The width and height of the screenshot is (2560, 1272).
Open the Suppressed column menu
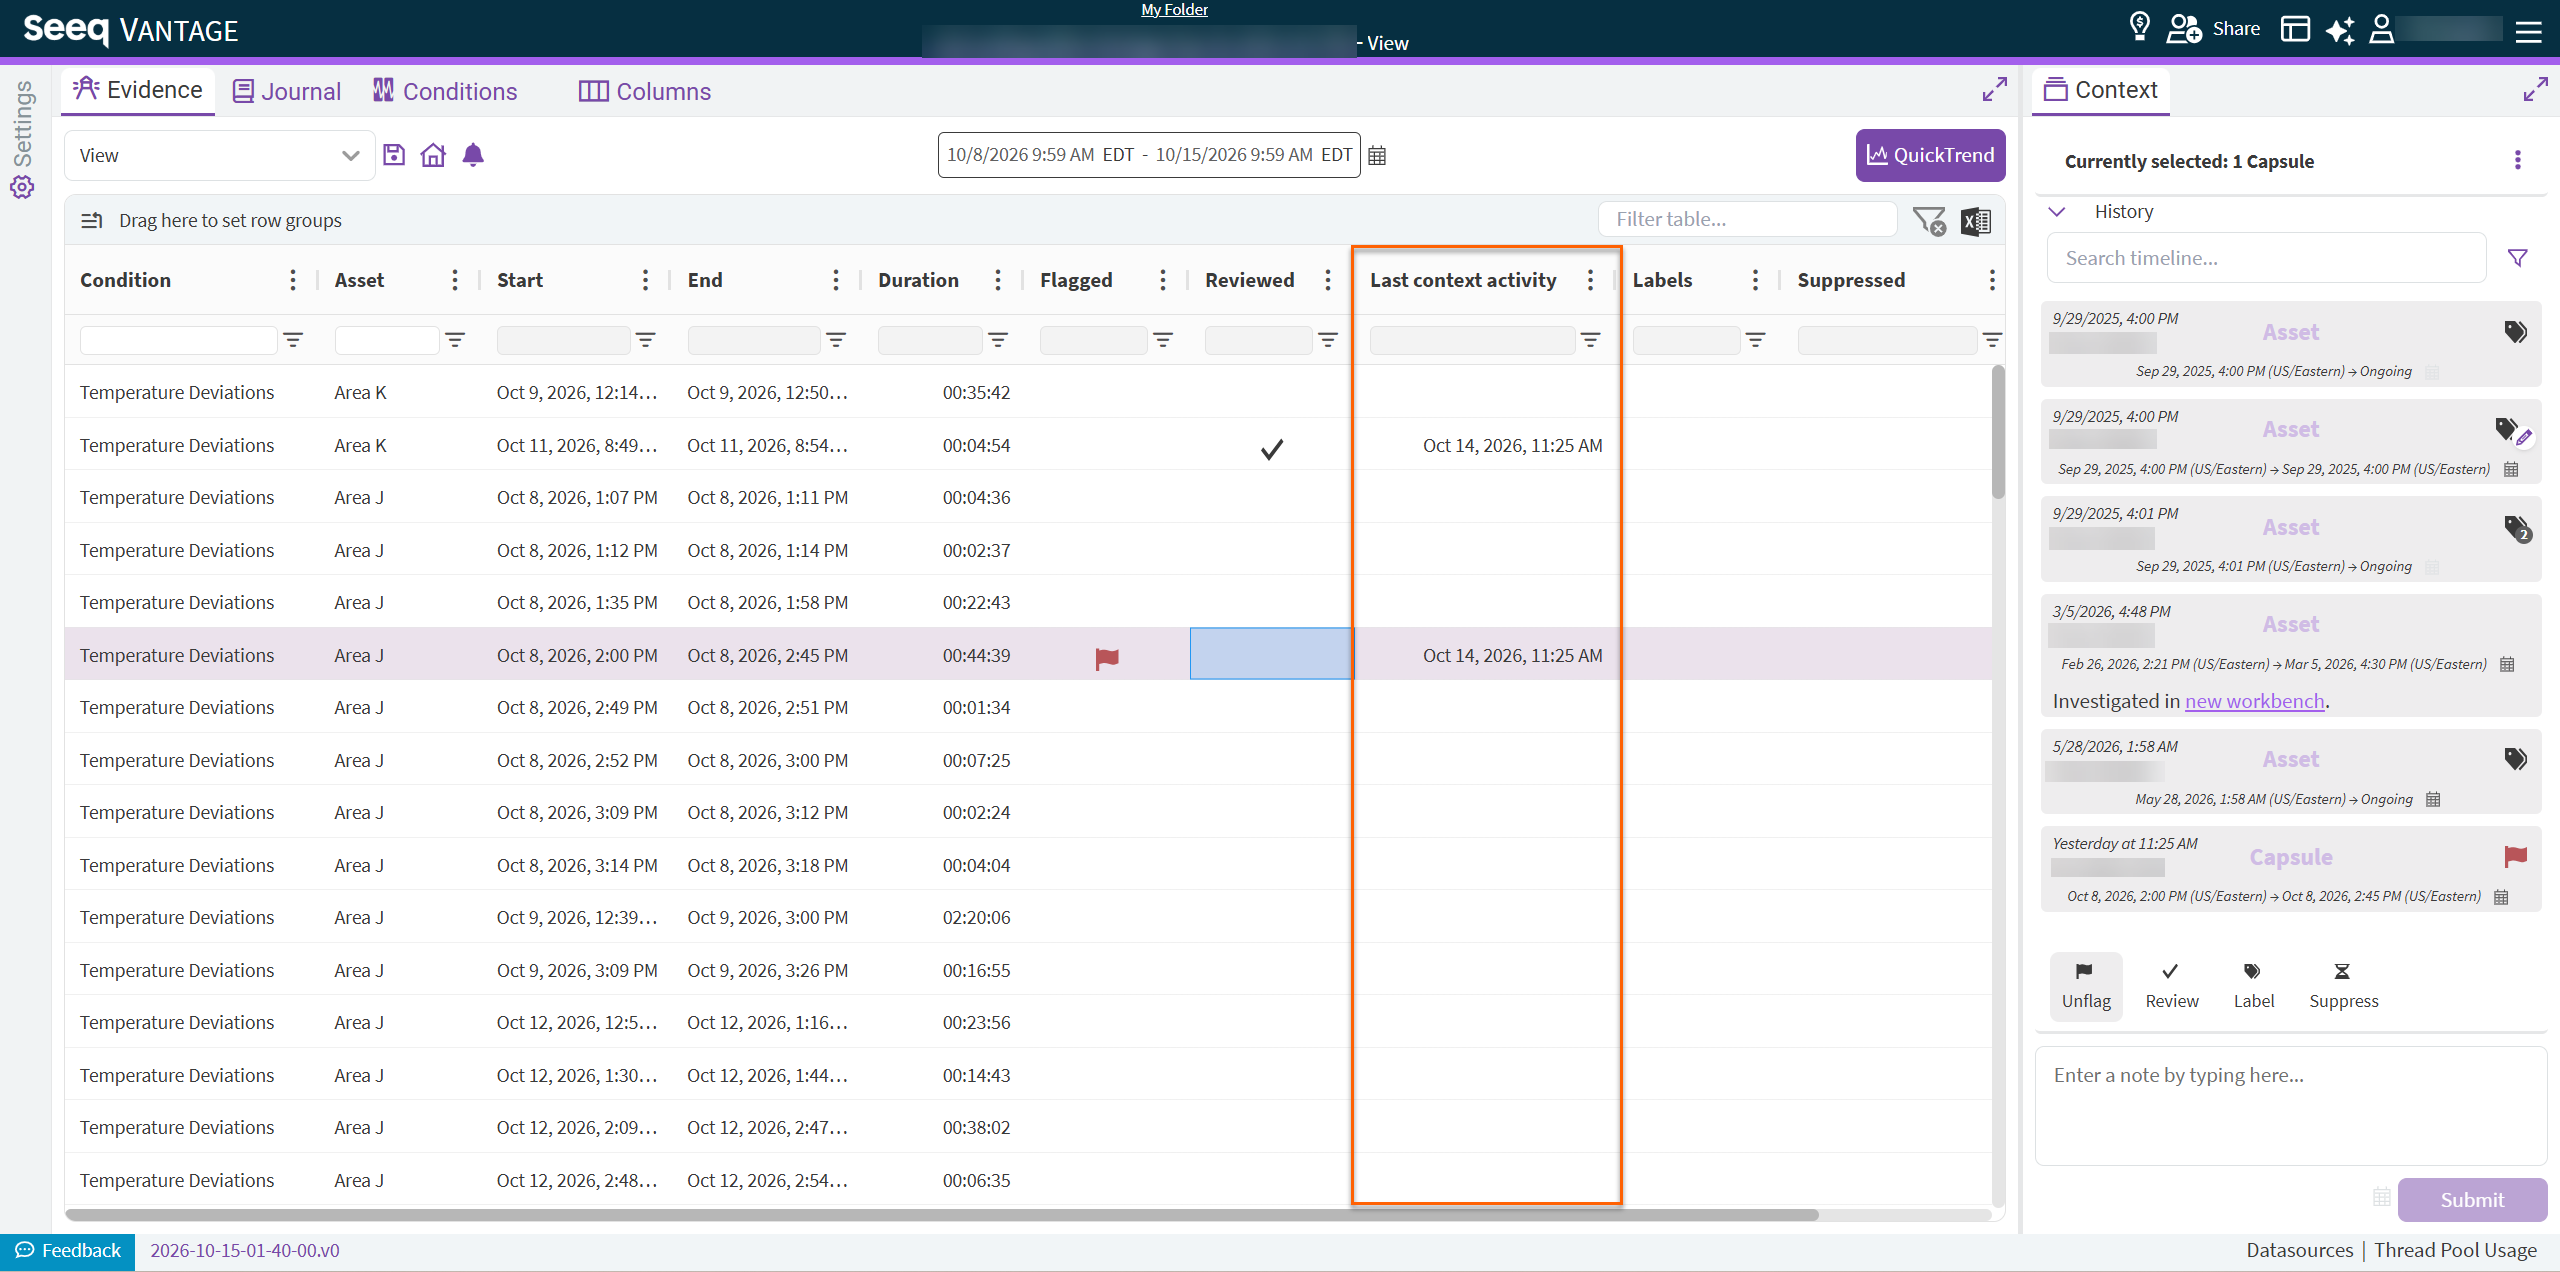click(x=1992, y=280)
